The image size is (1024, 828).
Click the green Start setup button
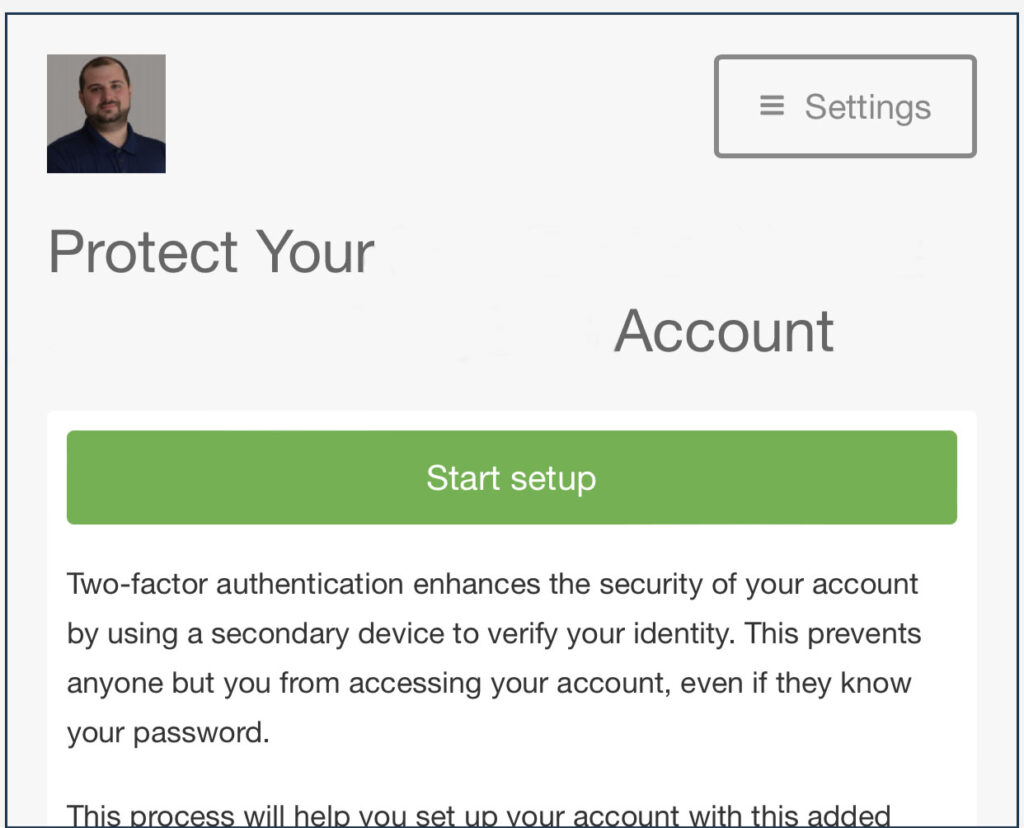tap(511, 477)
